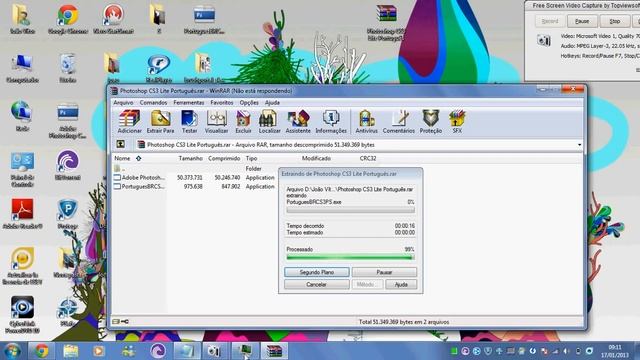Click the camera icon in video capture window
Image resolution: width=640 pixels, height=360 pixels.
click(x=544, y=40)
